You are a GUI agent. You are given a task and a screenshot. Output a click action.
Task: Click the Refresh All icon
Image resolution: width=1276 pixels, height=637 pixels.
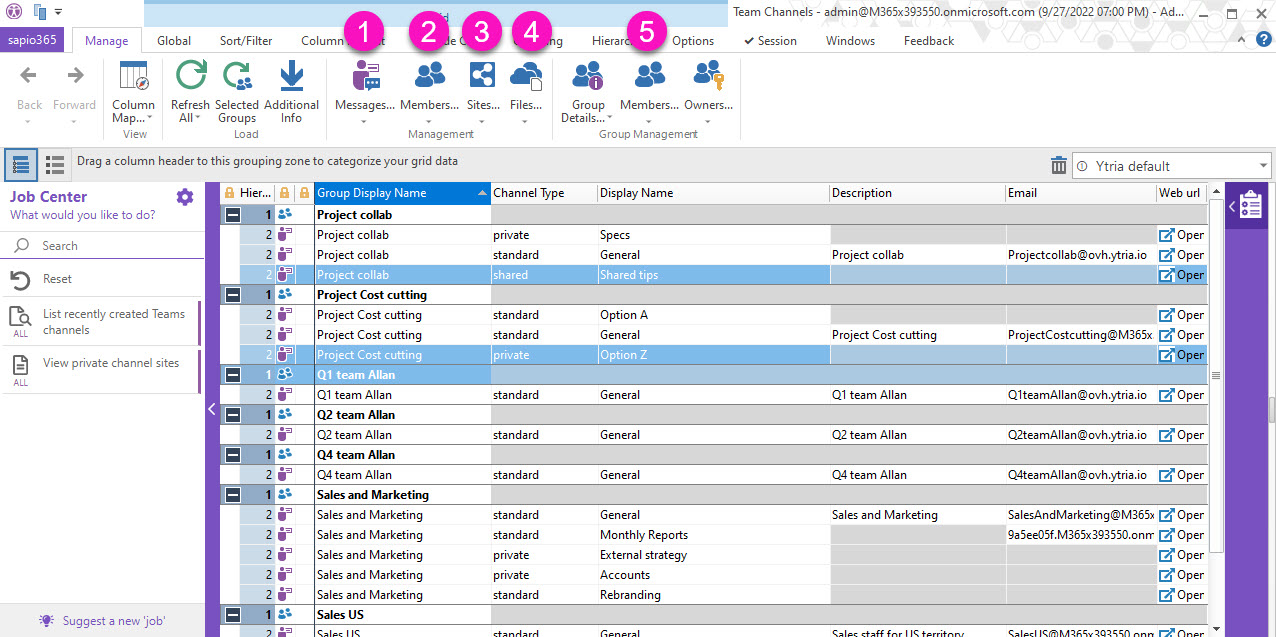190,78
